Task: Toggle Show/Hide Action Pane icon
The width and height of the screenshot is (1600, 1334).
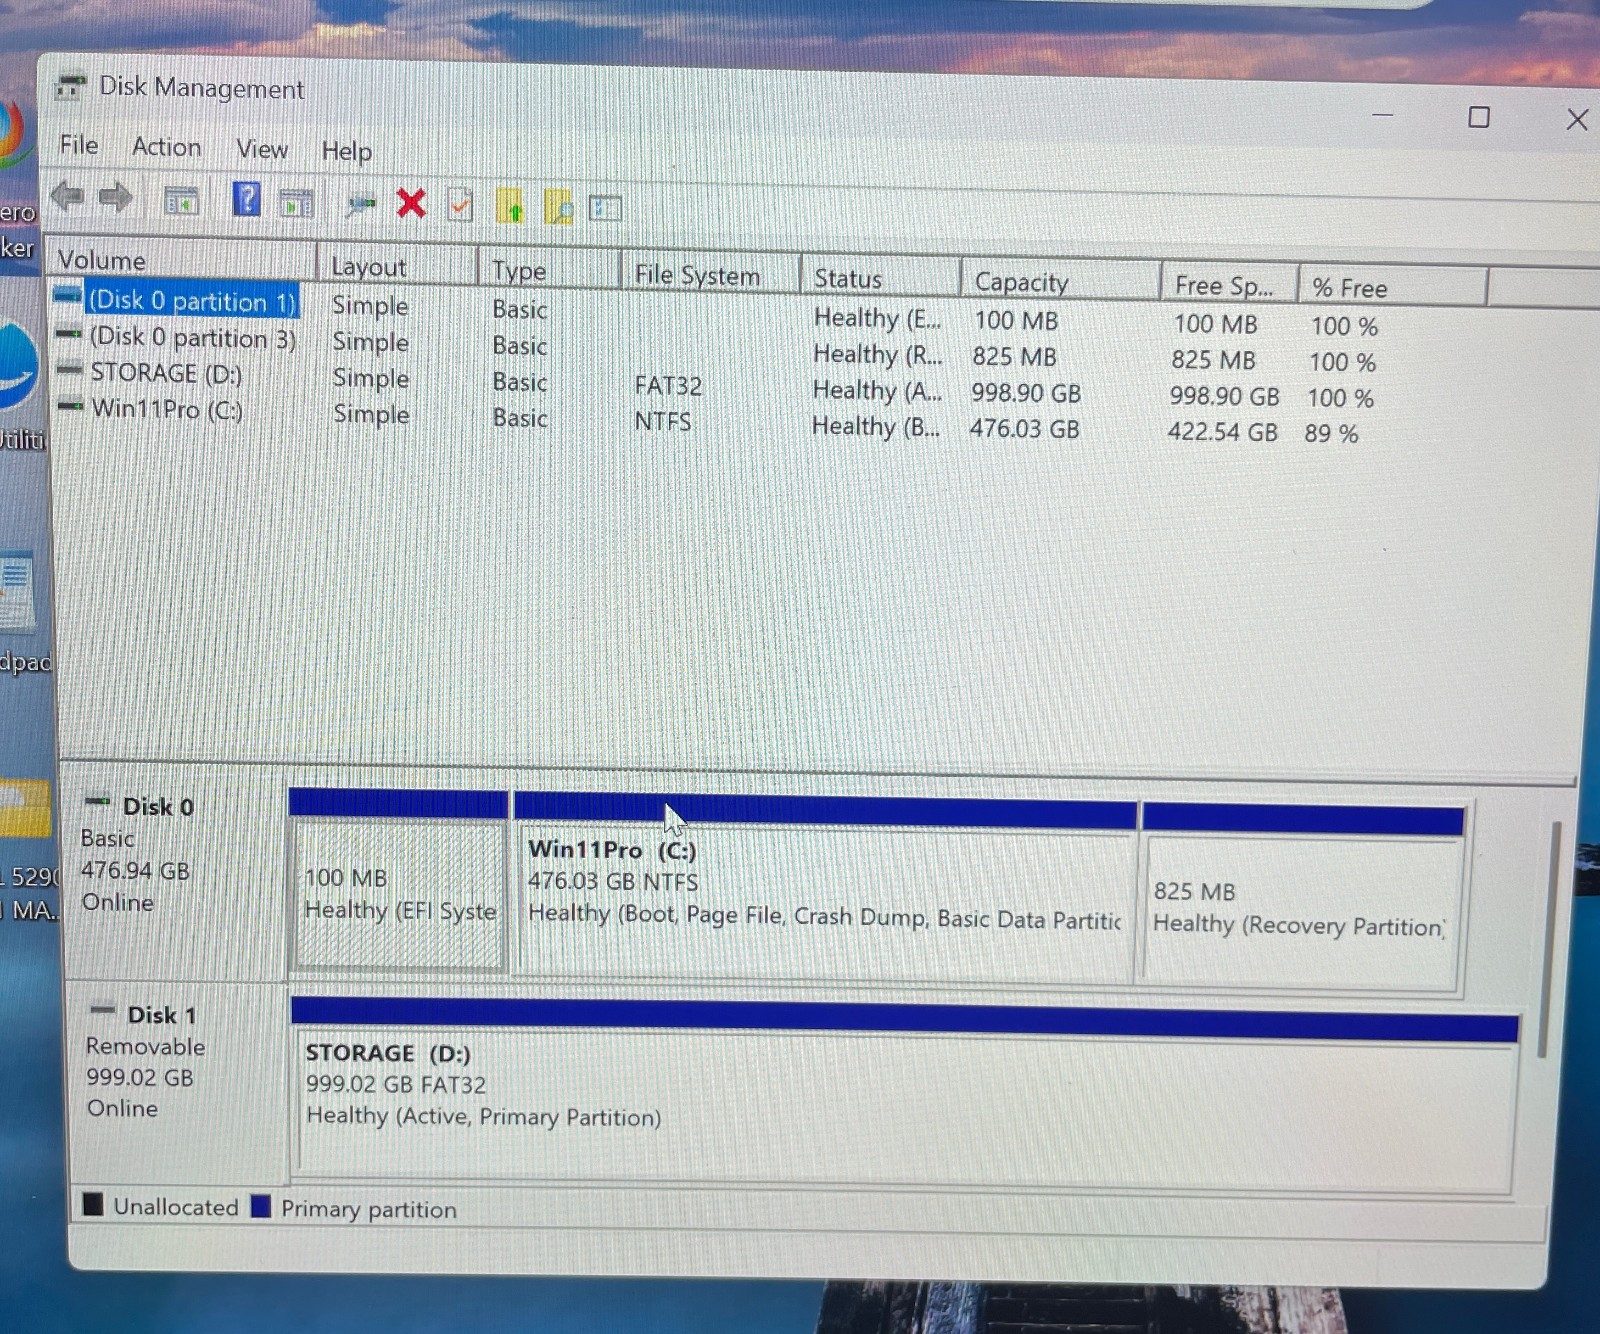Action: click(x=296, y=203)
